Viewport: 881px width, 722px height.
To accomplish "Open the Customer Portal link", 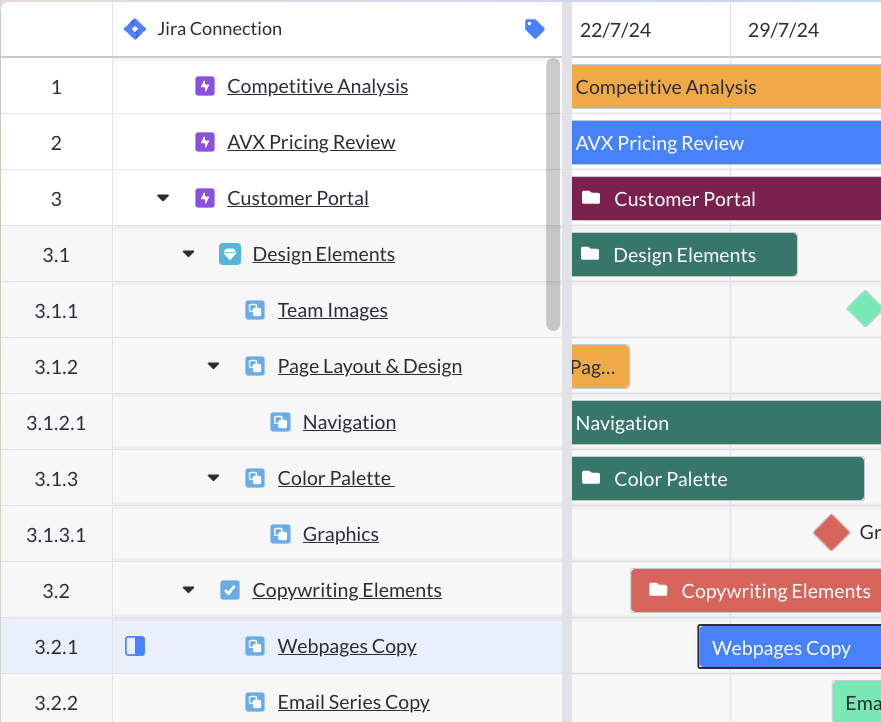I will point(298,198).
